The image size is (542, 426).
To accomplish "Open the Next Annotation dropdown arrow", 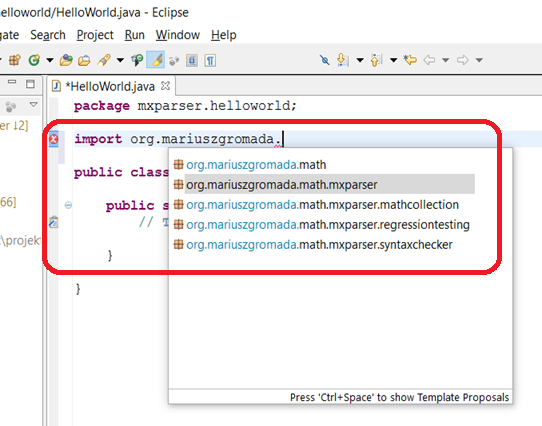I will click(360, 60).
